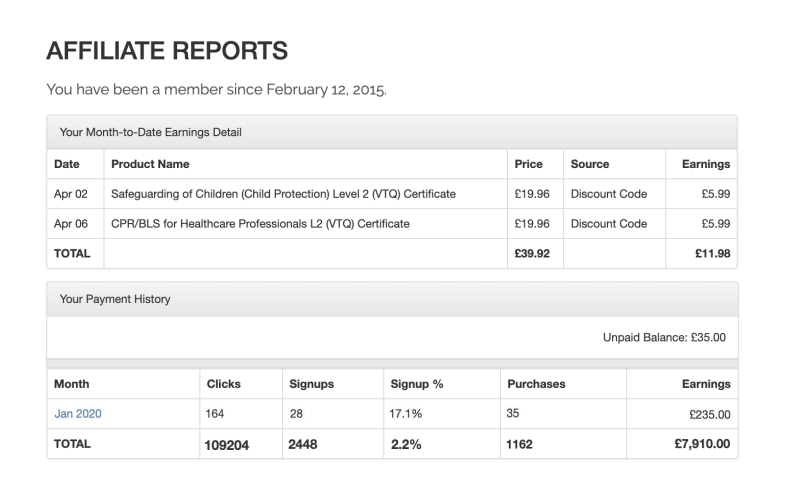
Task: Click the 109204 total clicks value
Action: [x=227, y=445]
